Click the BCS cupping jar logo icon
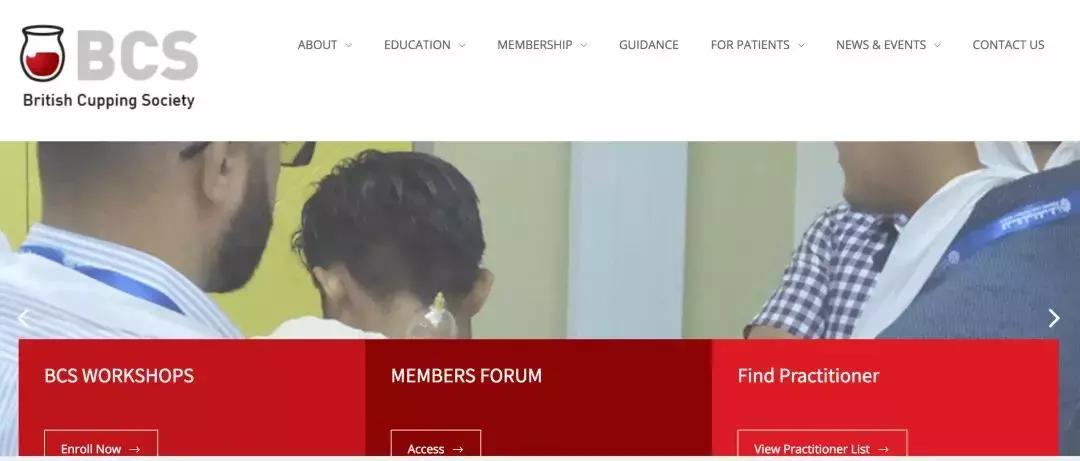This screenshot has height=461, width=1080. pyautogui.click(x=43, y=53)
